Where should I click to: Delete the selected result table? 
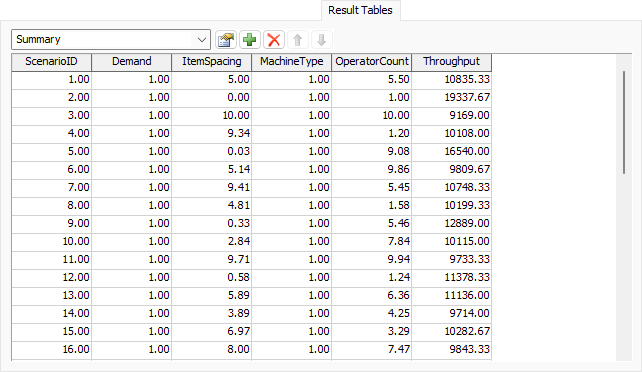[x=274, y=40]
